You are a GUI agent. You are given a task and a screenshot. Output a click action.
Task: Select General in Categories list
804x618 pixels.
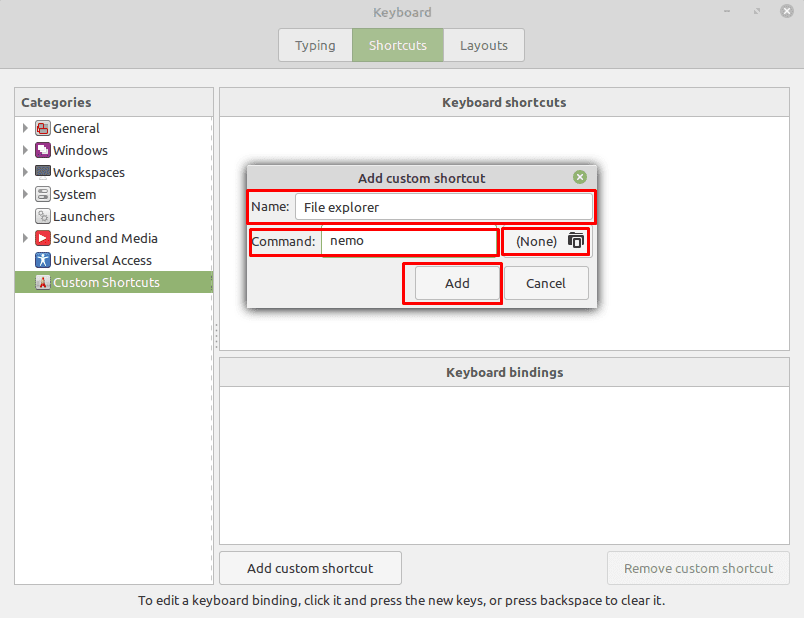pos(113,128)
